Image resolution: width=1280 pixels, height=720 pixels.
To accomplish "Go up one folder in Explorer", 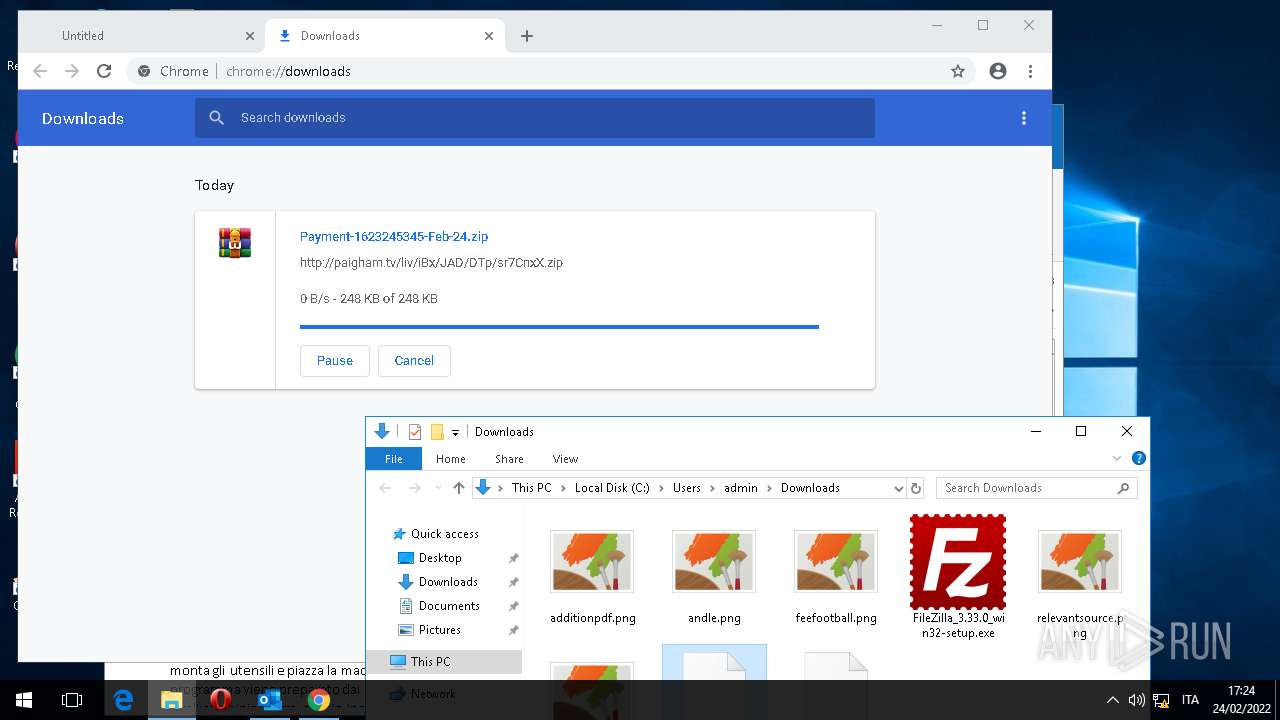I will coord(459,488).
